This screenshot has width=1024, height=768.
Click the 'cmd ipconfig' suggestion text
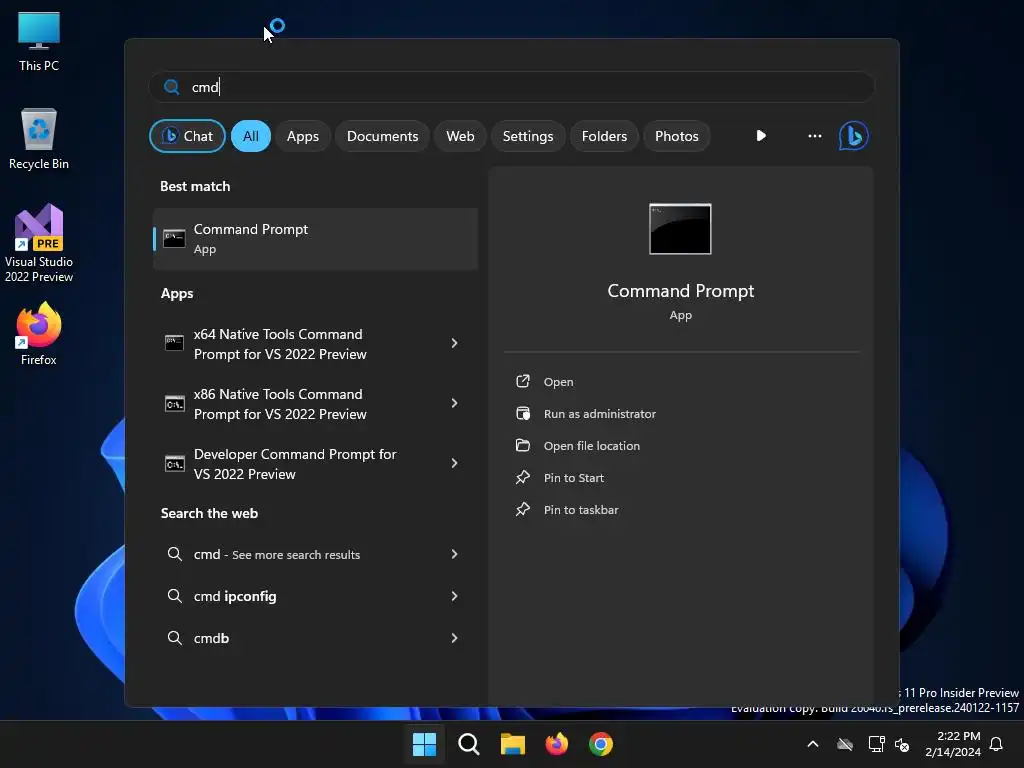(235, 596)
